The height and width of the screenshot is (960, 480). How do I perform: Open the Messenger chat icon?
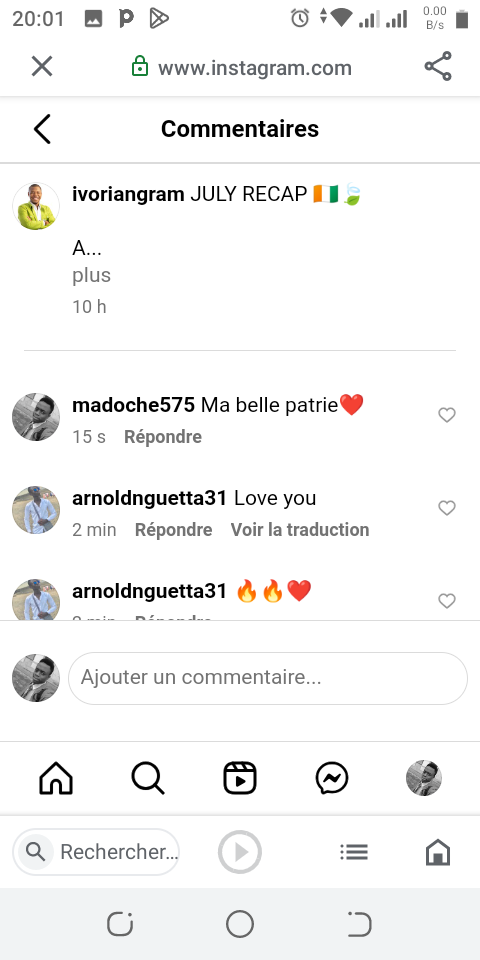coord(332,779)
